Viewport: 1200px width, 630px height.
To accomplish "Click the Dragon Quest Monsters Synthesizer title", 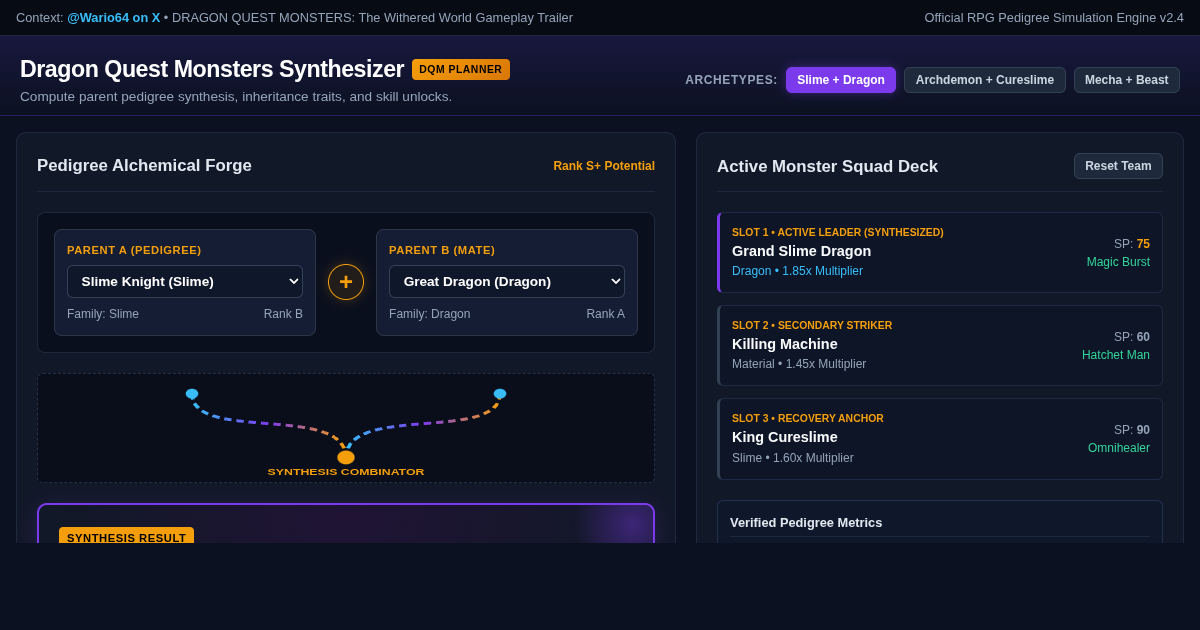I will coord(212,69).
